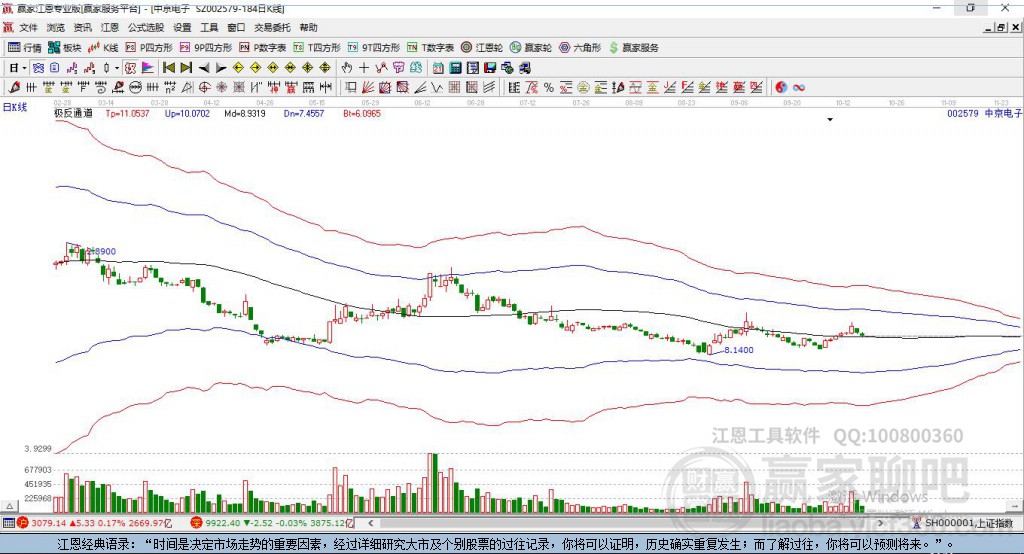Open the P数字表 tool
The image size is (1024, 554).
click(x=263, y=48)
